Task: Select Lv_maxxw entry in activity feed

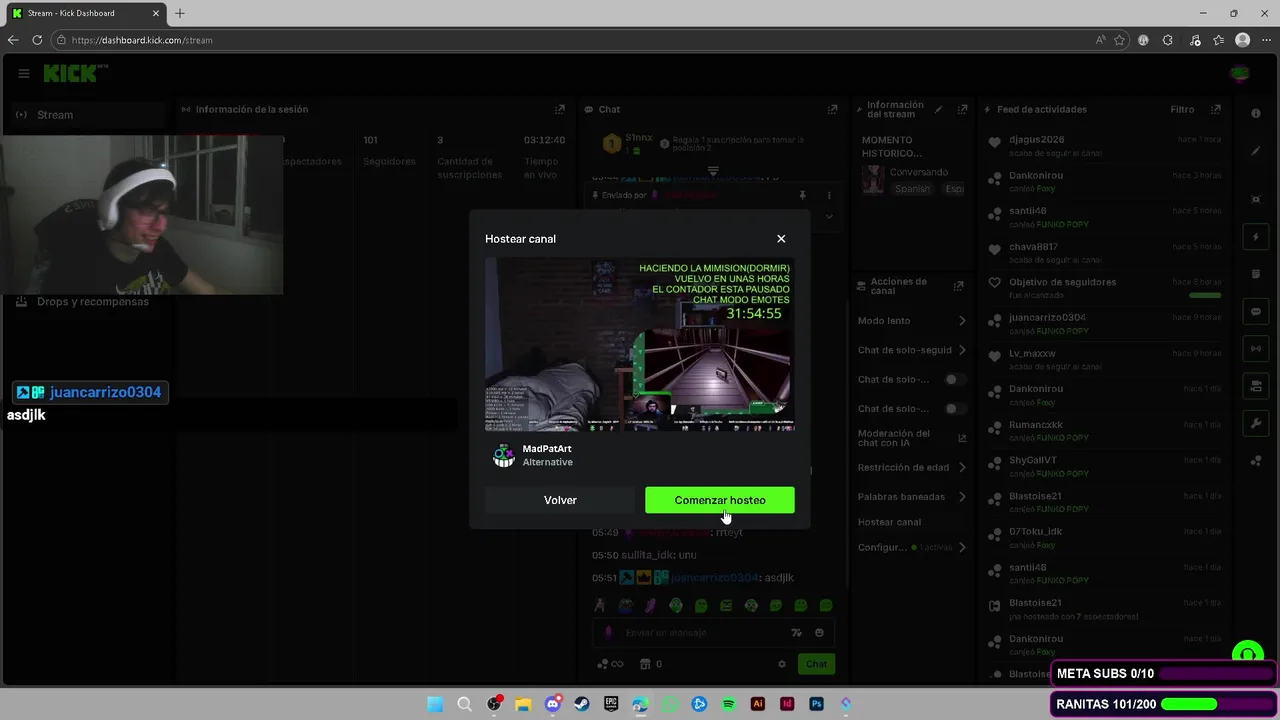Action: pyautogui.click(x=1103, y=359)
